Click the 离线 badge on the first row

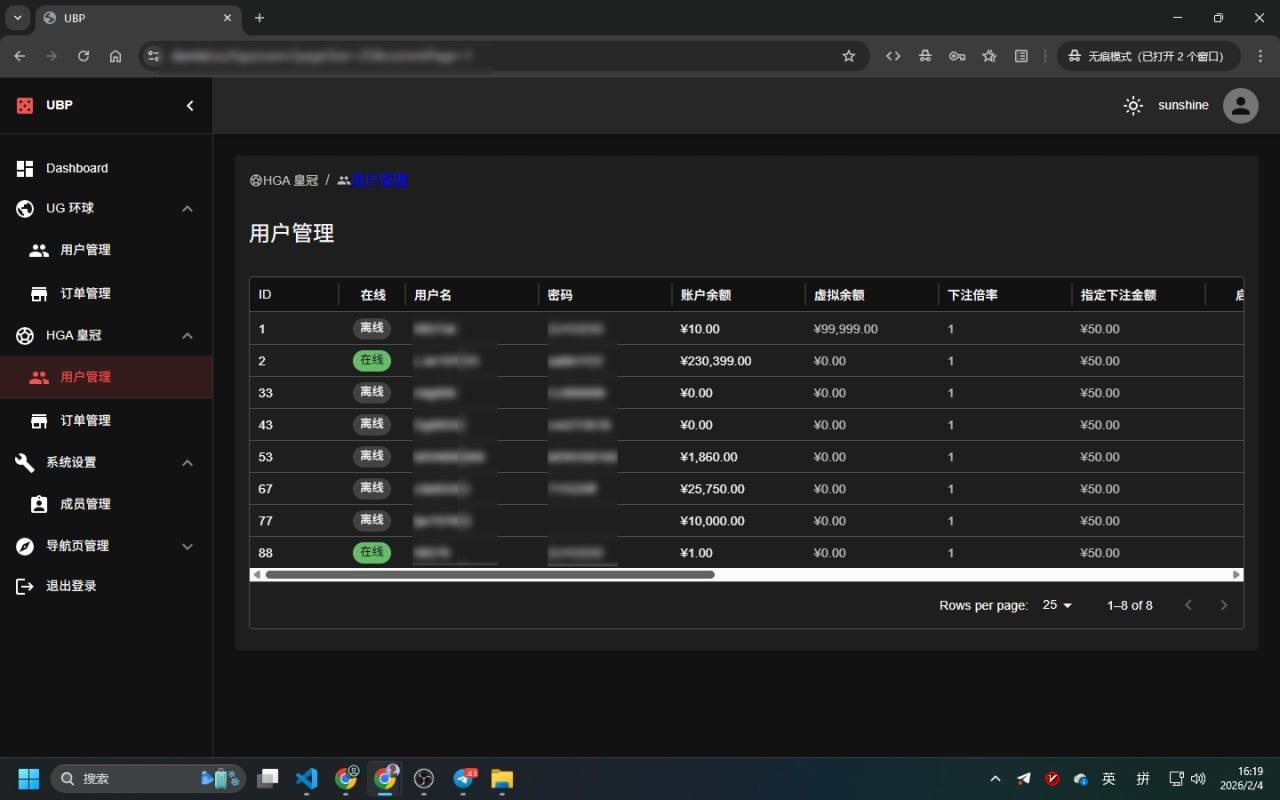point(371,328)
